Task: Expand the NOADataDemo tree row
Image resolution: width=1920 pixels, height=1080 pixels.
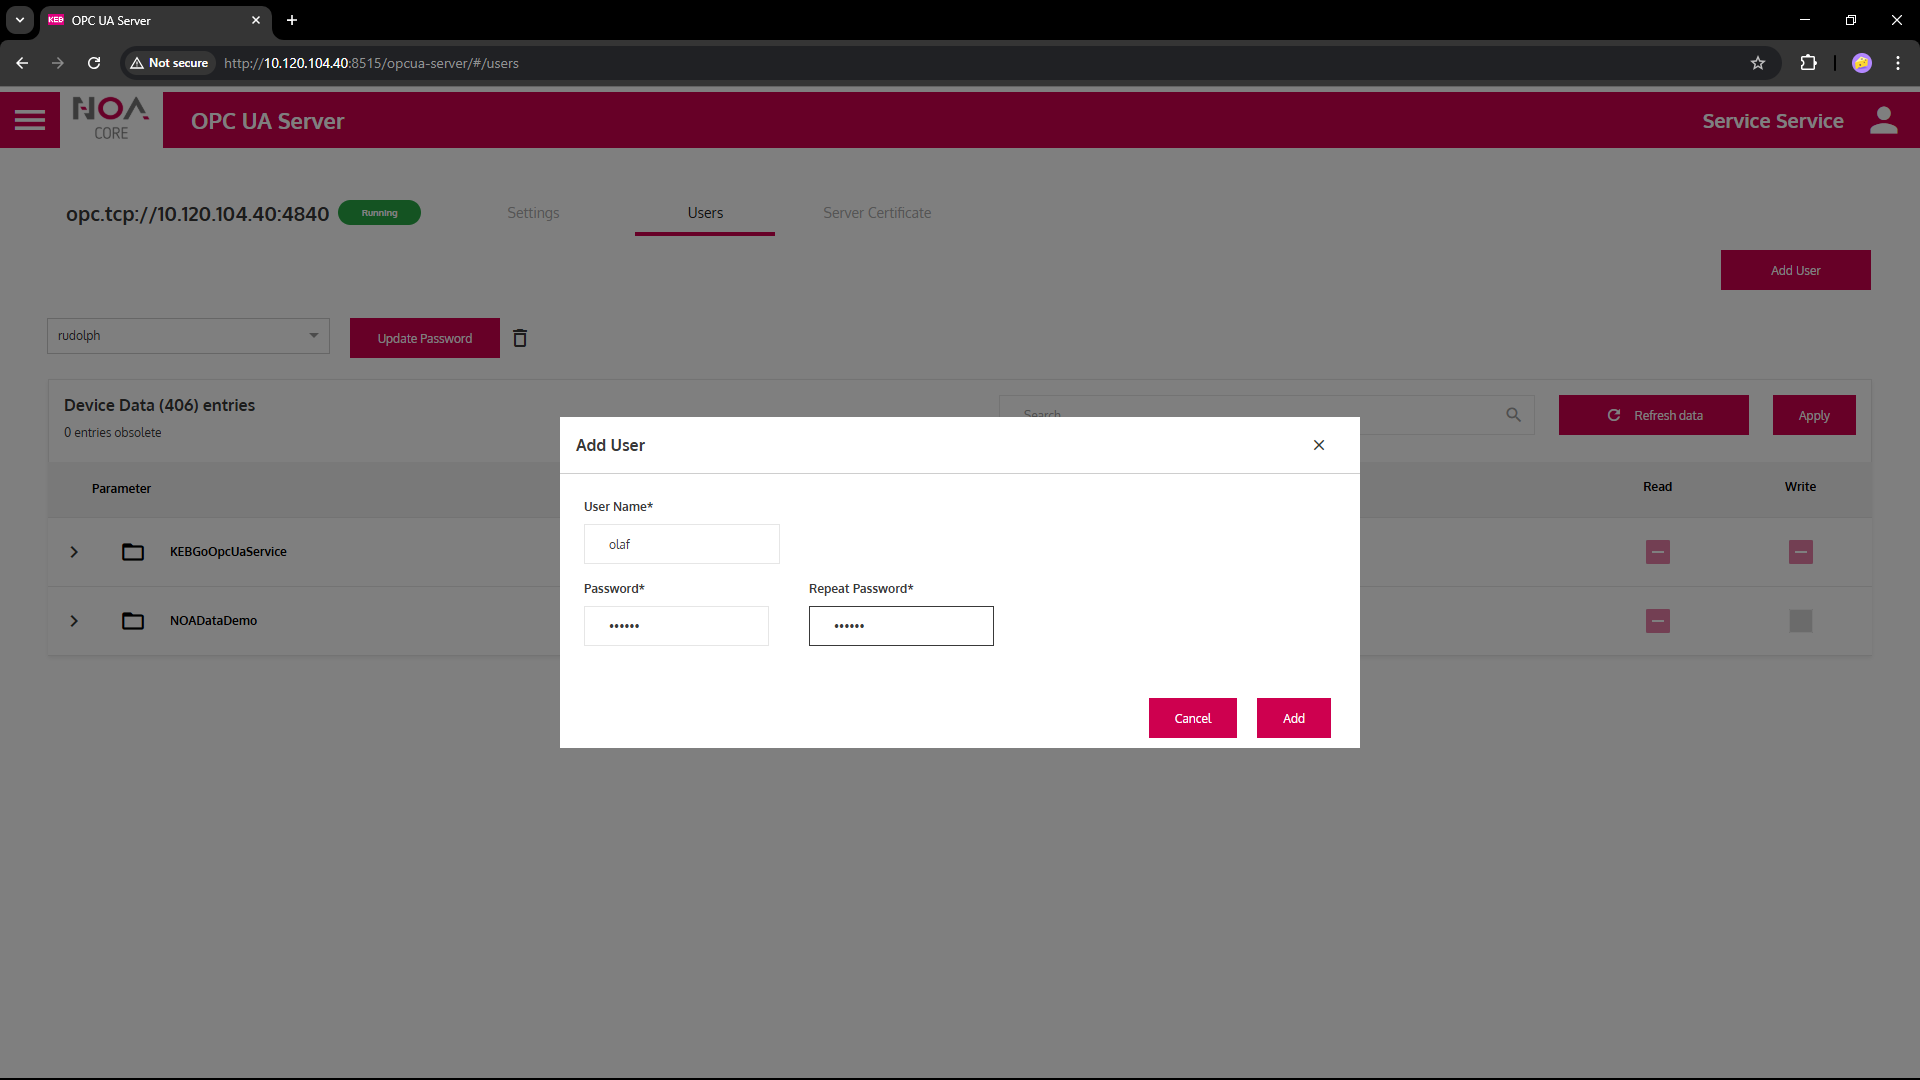Action: point(74,621)
